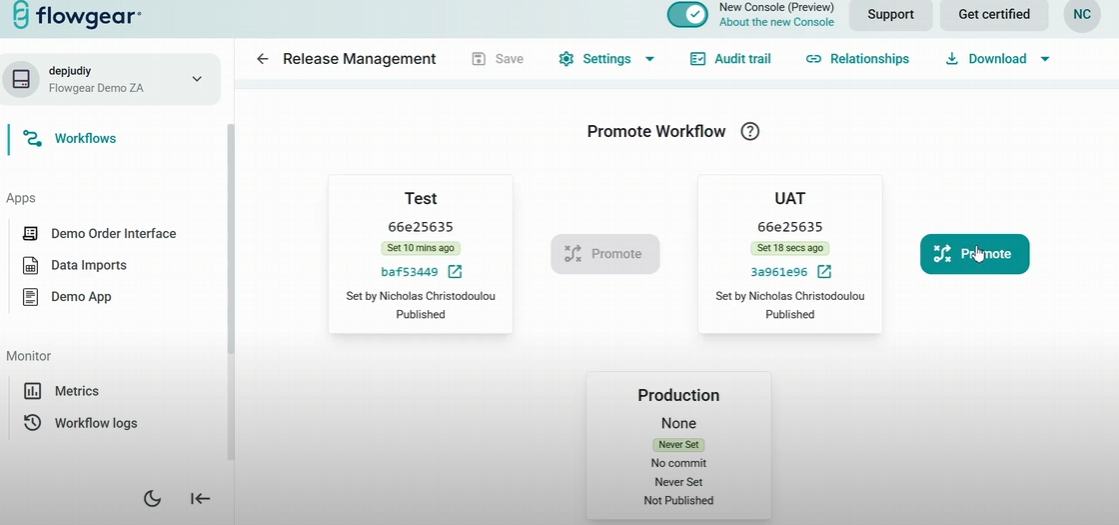1119x525 pixels.
Task: Toggle the New Console preview switch
Action: [687, 15]
